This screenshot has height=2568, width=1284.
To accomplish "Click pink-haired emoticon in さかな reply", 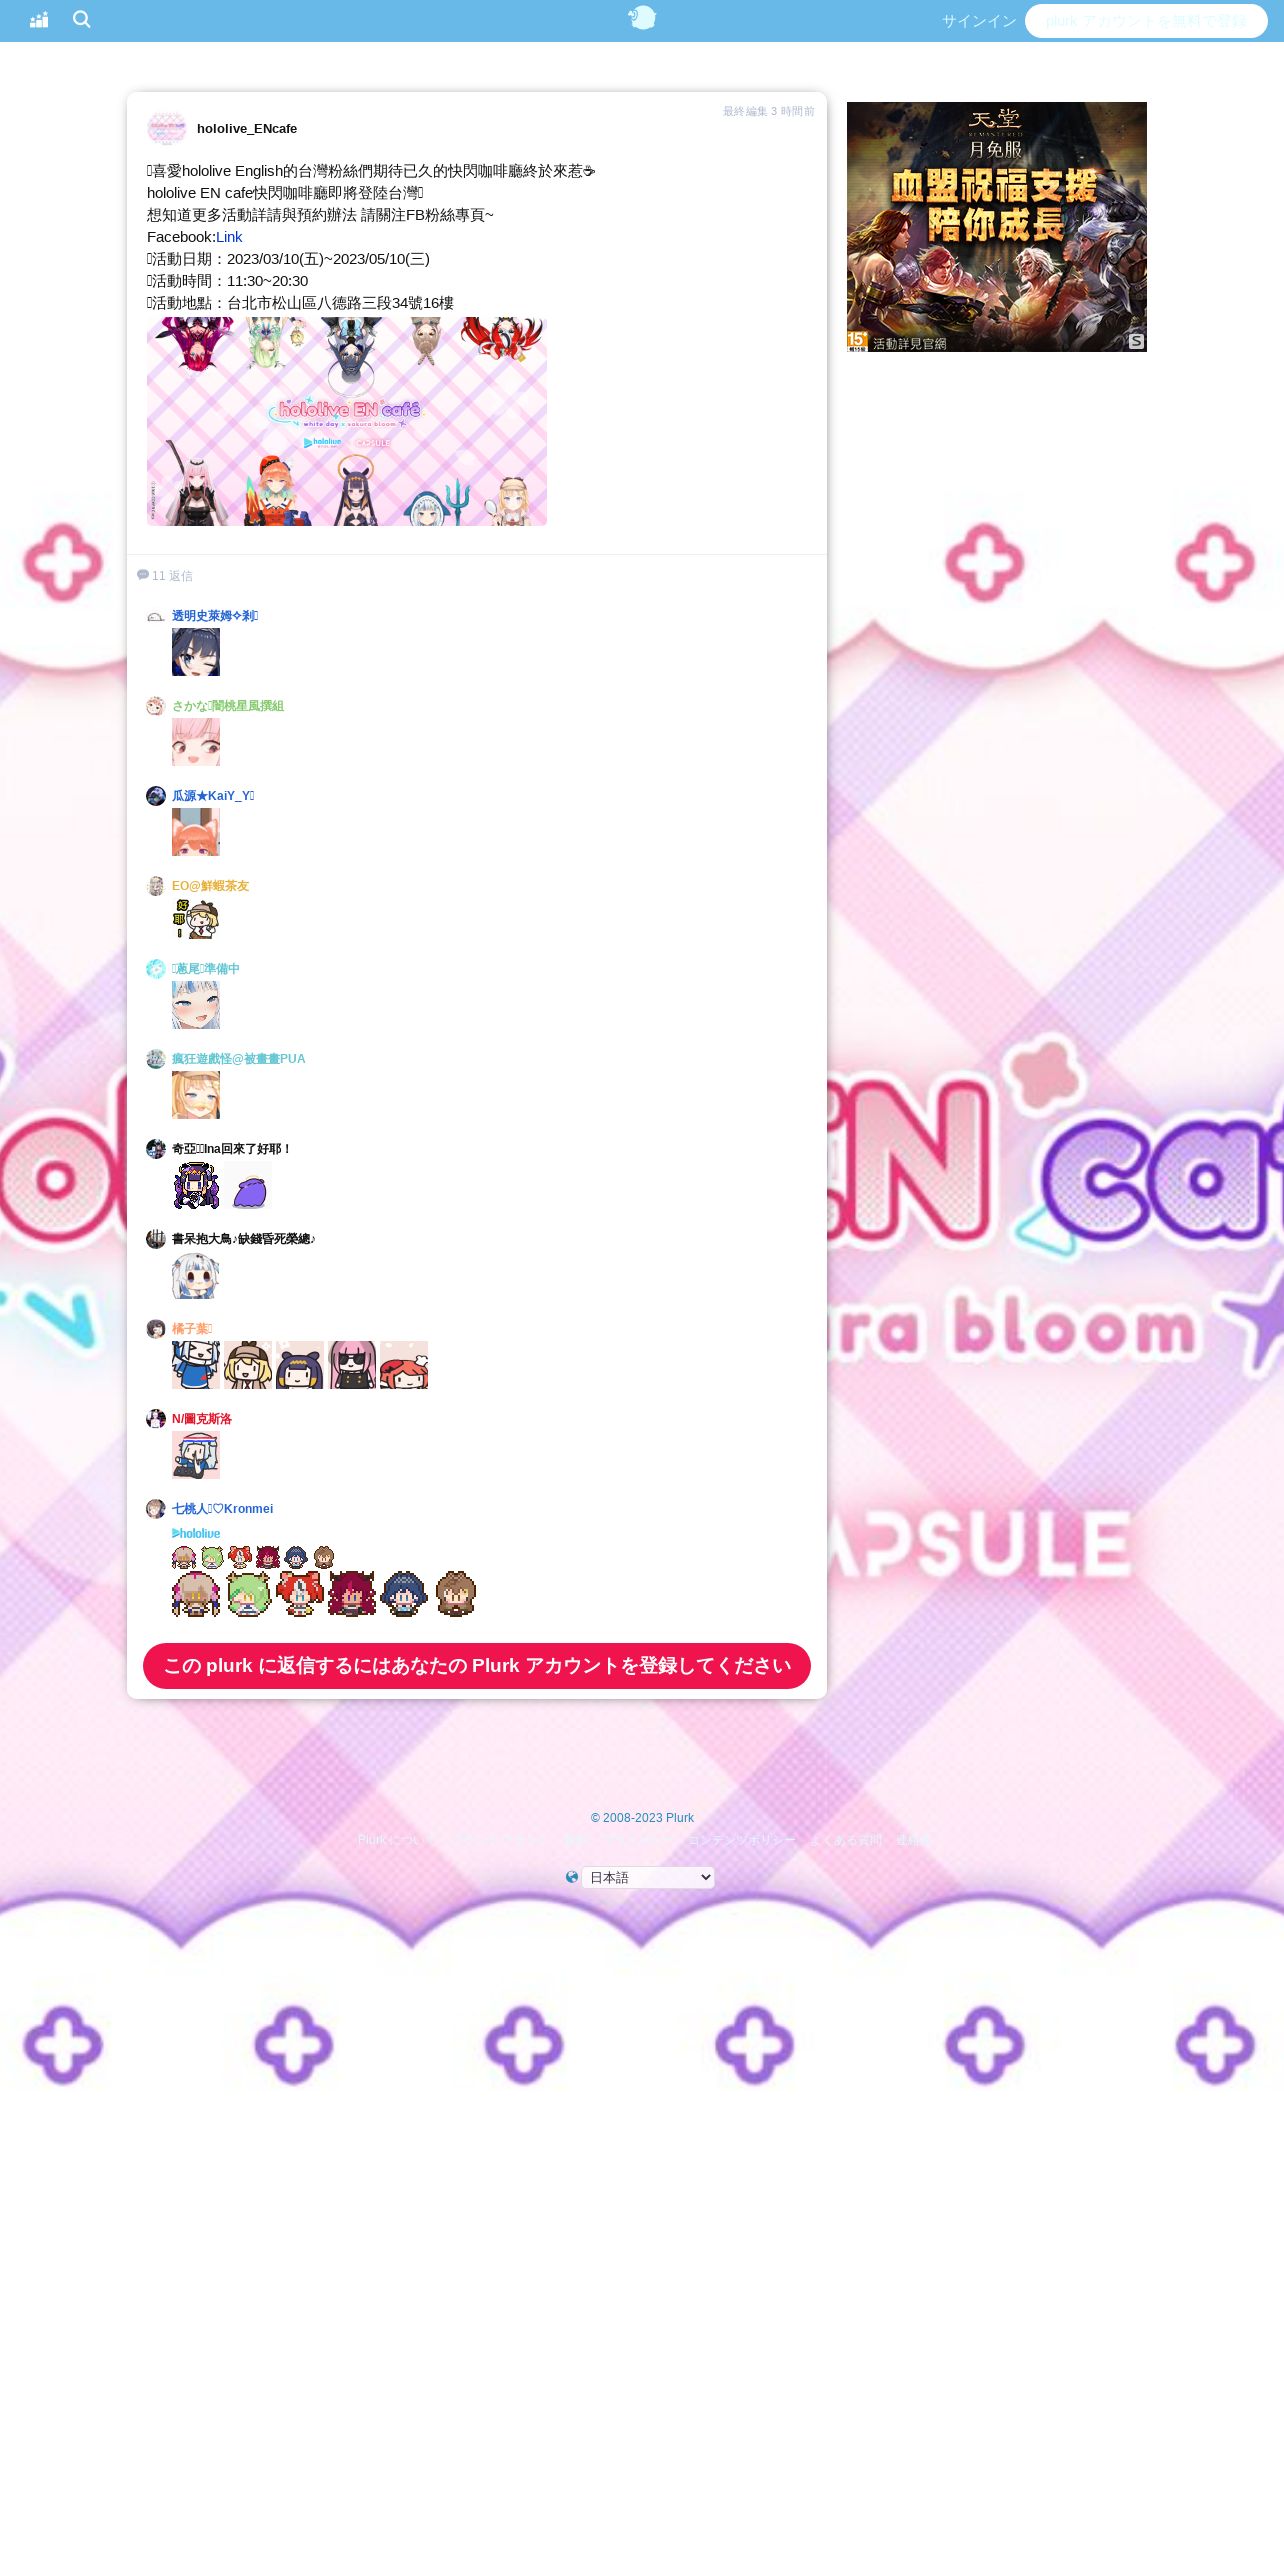I will click(196, 742).
